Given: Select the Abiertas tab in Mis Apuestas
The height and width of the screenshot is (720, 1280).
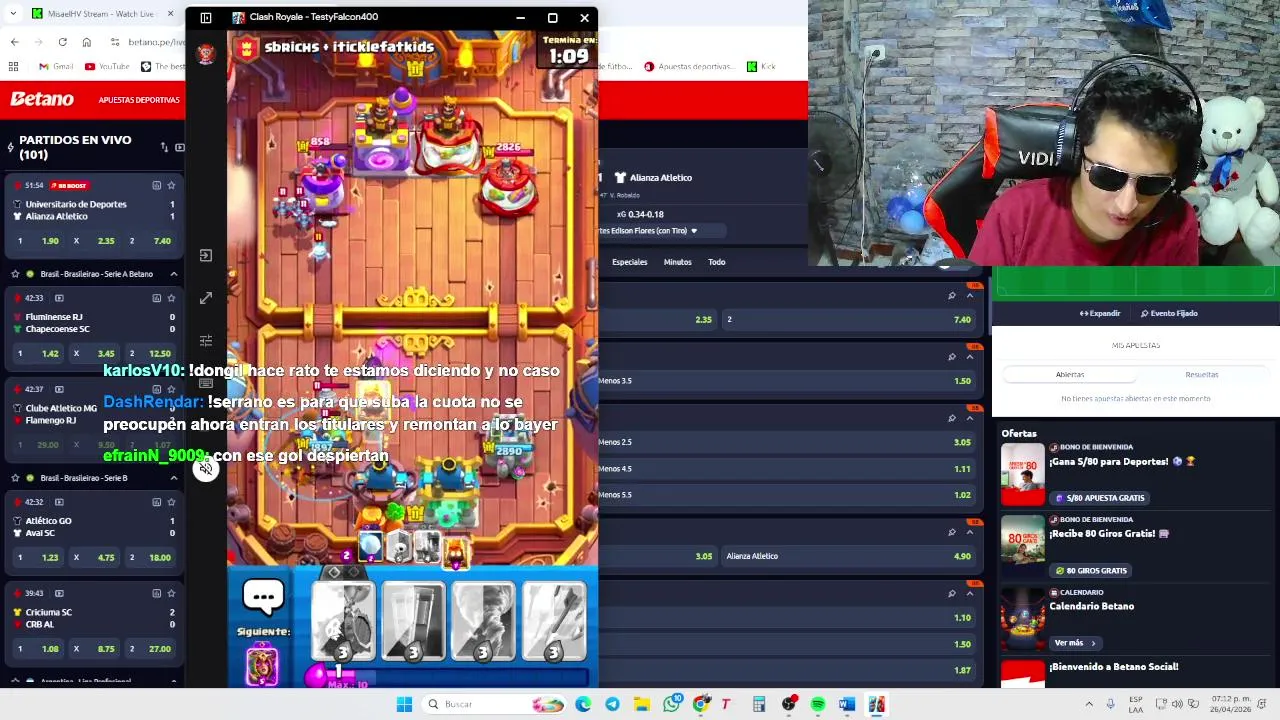Looking at the screenshot, I should point(1070,374).
